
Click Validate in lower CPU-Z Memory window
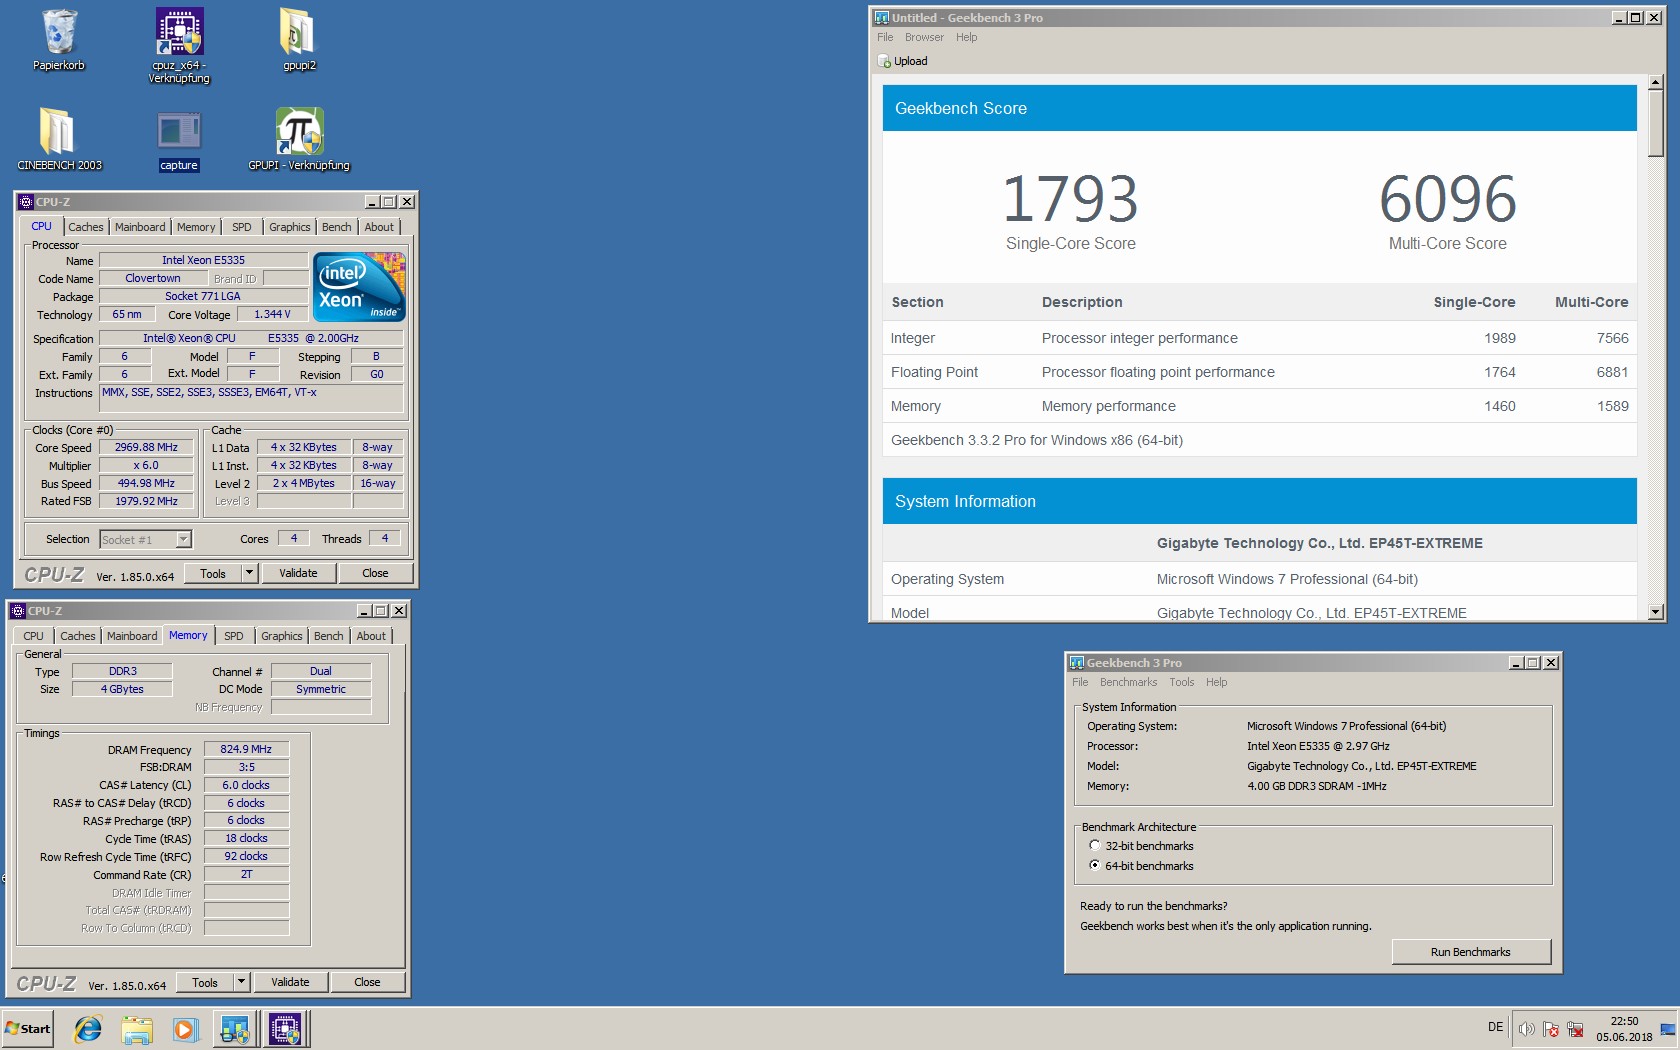tap(290, 982)
